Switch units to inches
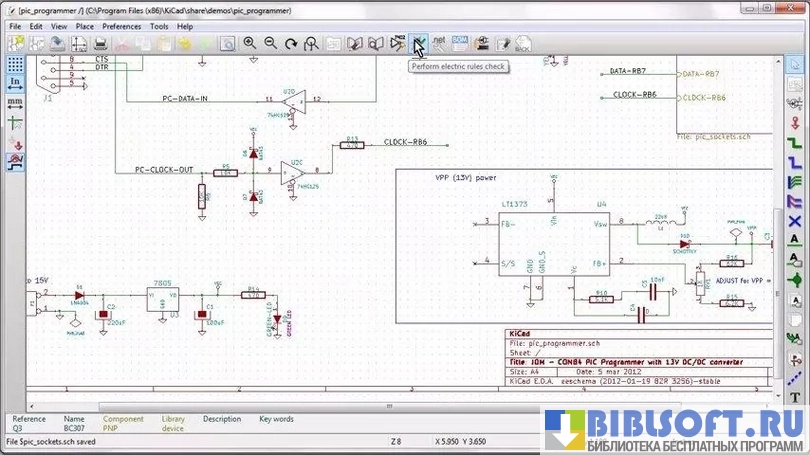Viewport: 810px width, 455px height. tap(15, 82)
